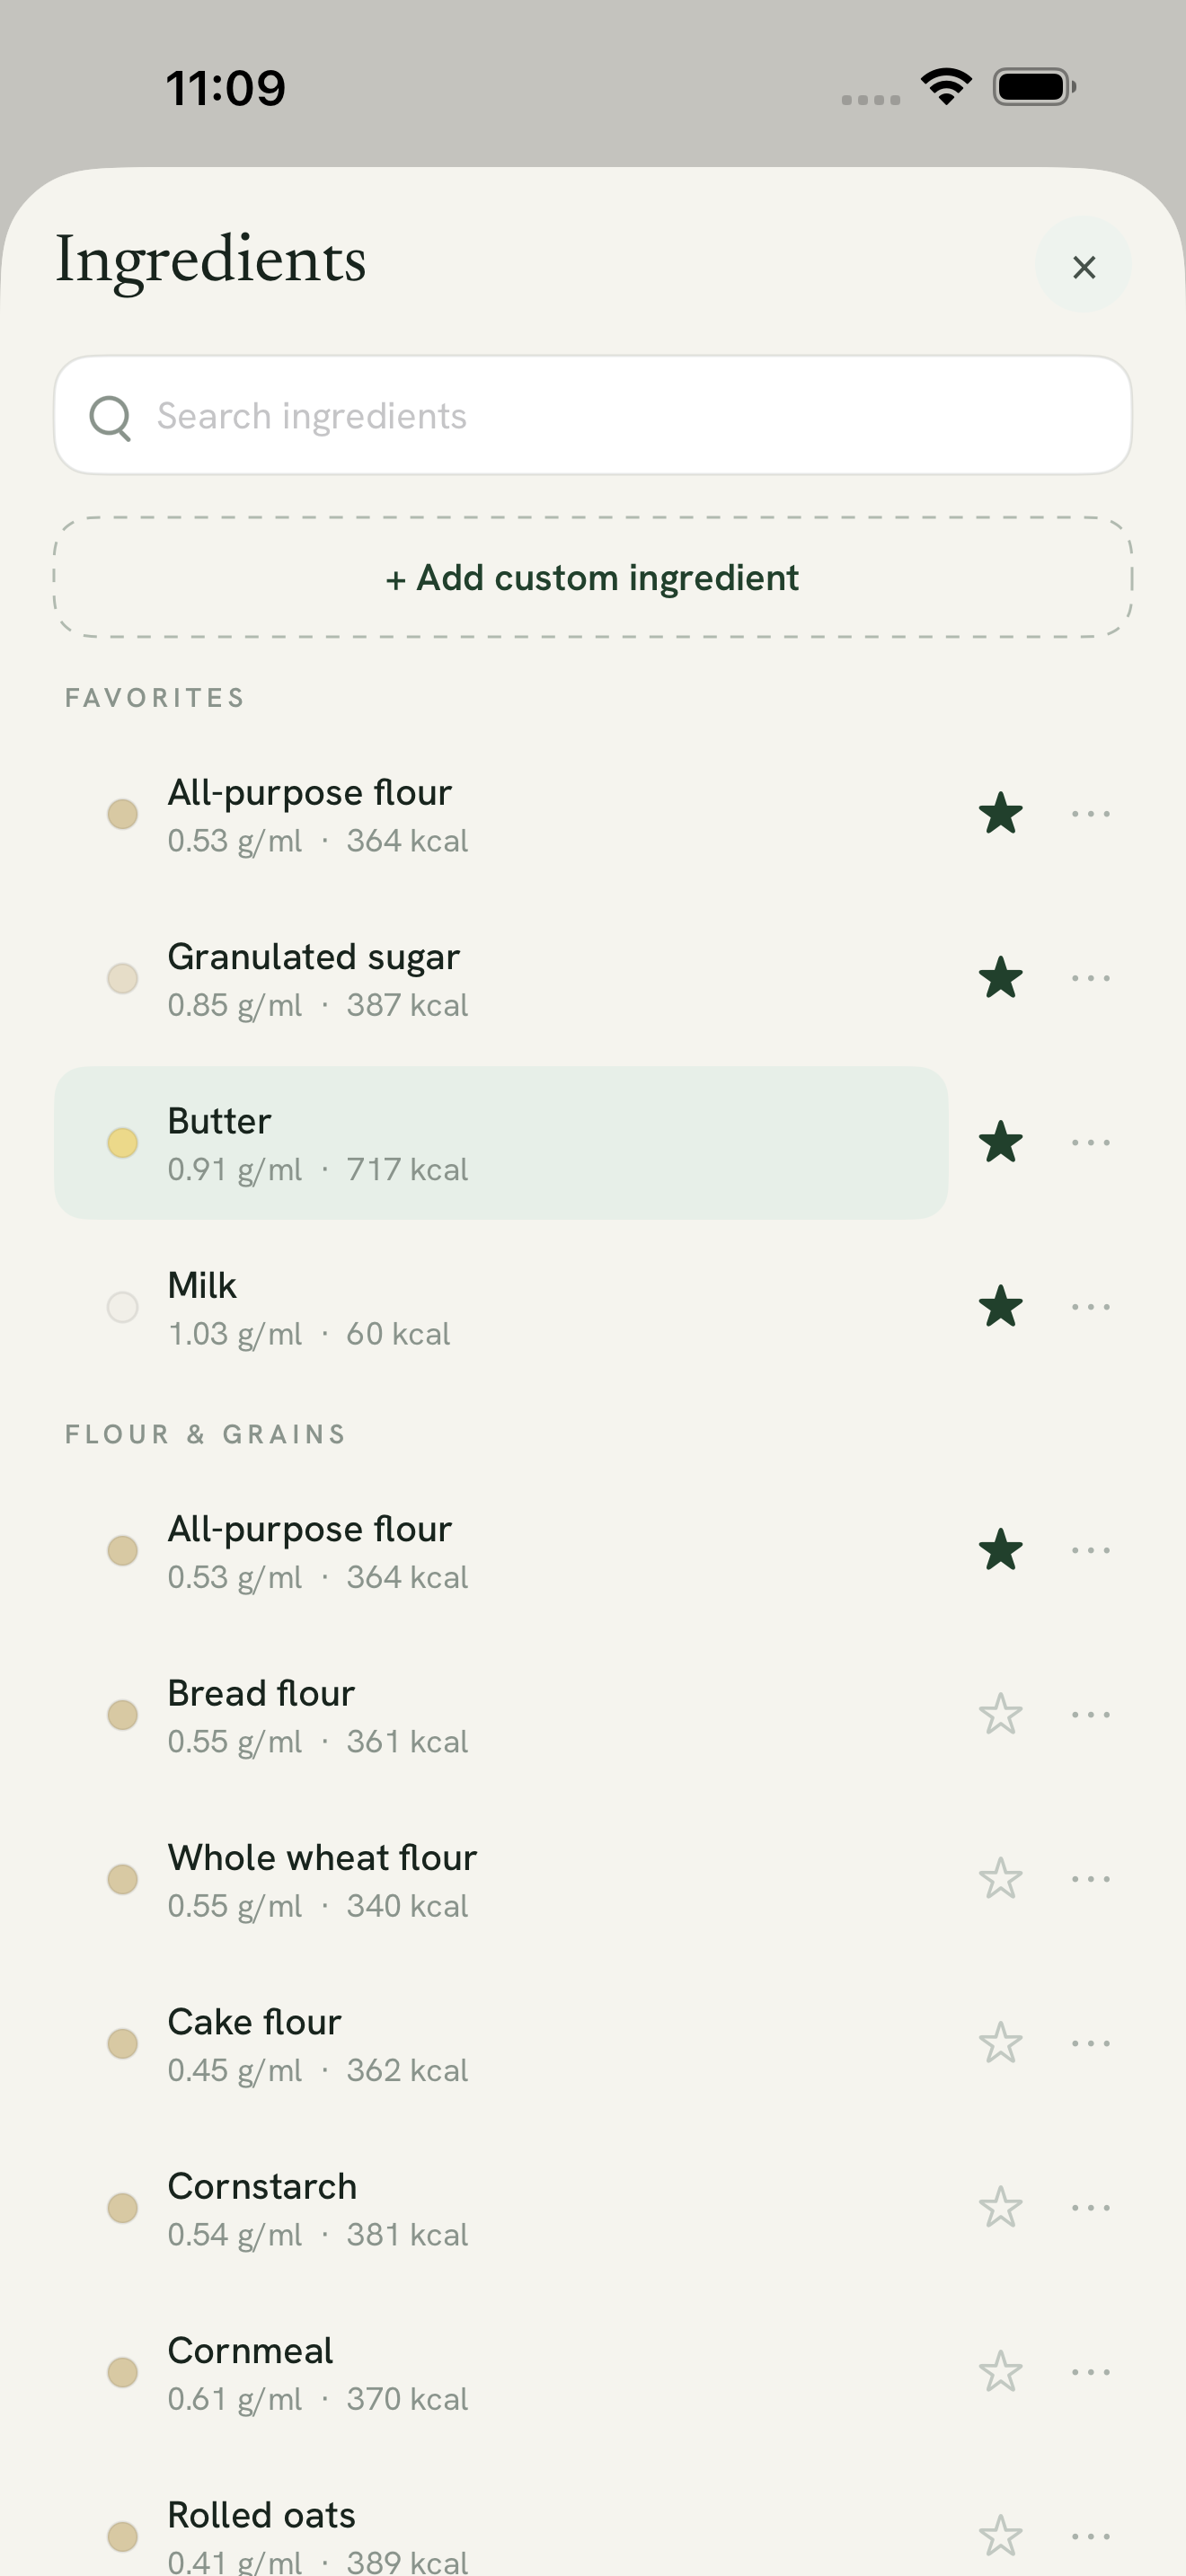Viewport: 1186px width, 2576px height.
Task: Unfavorite Butter with its star
Action: 1000,1142
